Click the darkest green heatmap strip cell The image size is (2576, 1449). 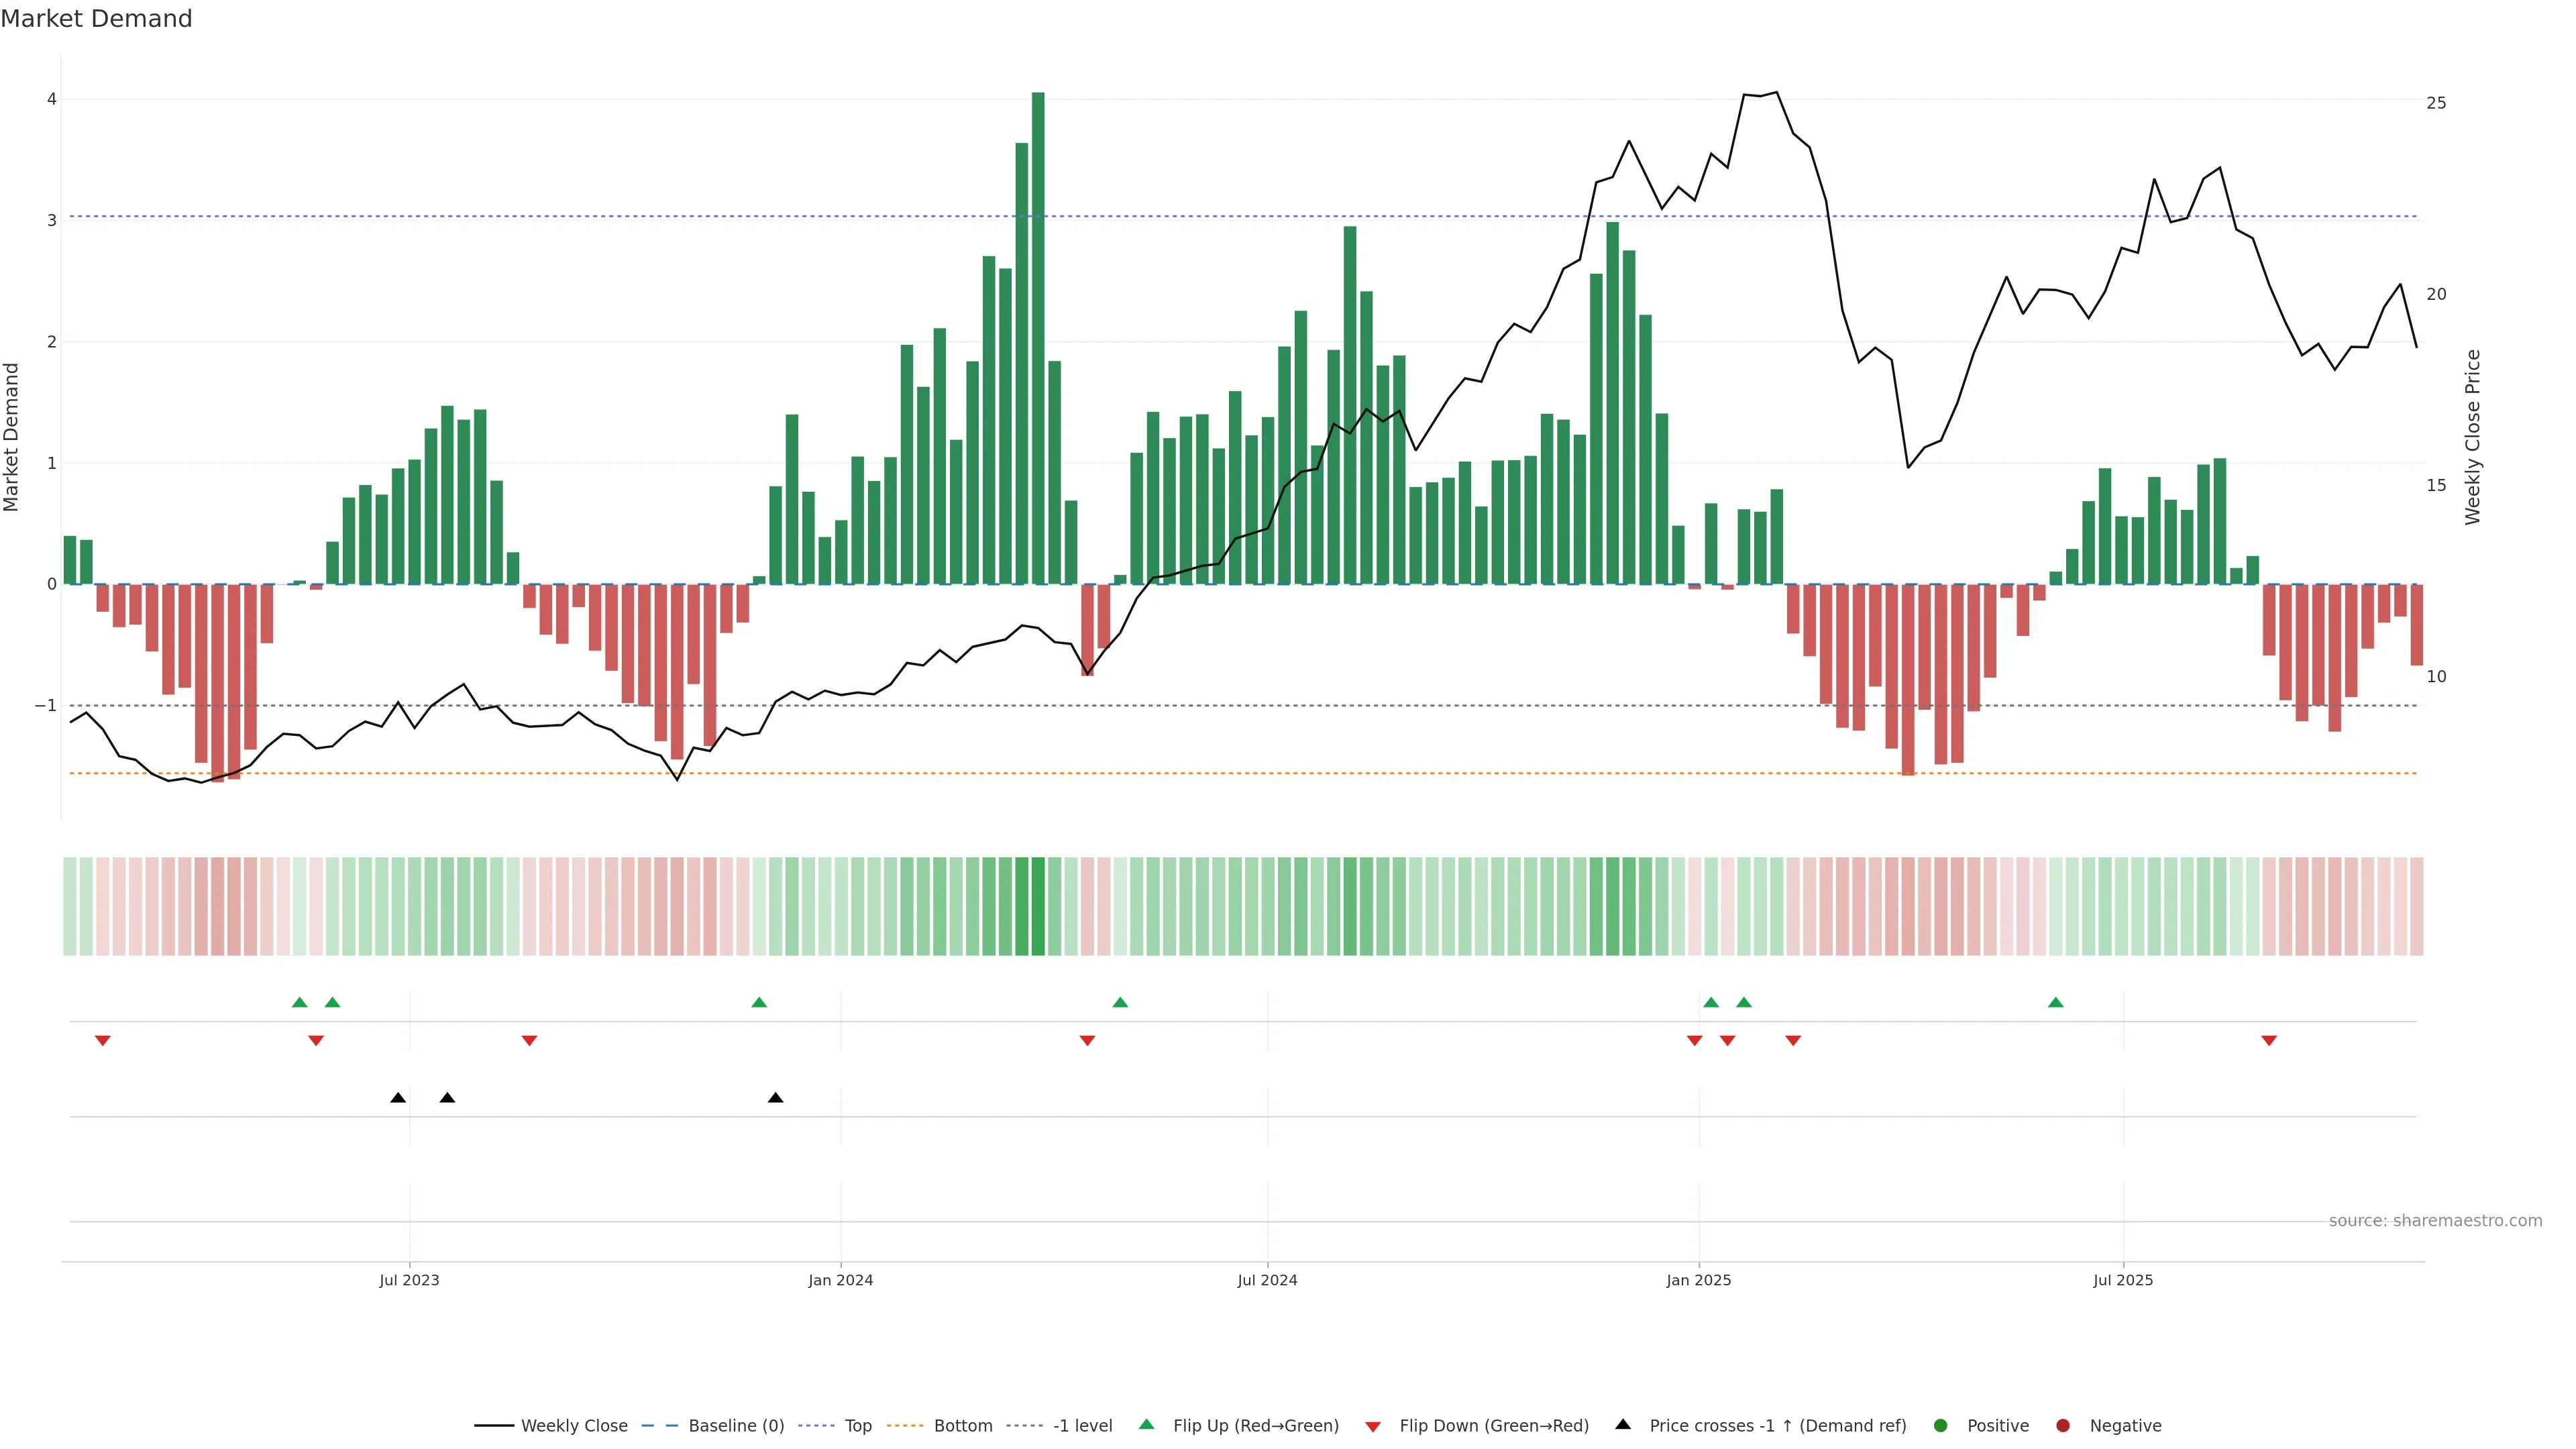coord(1038,906)
